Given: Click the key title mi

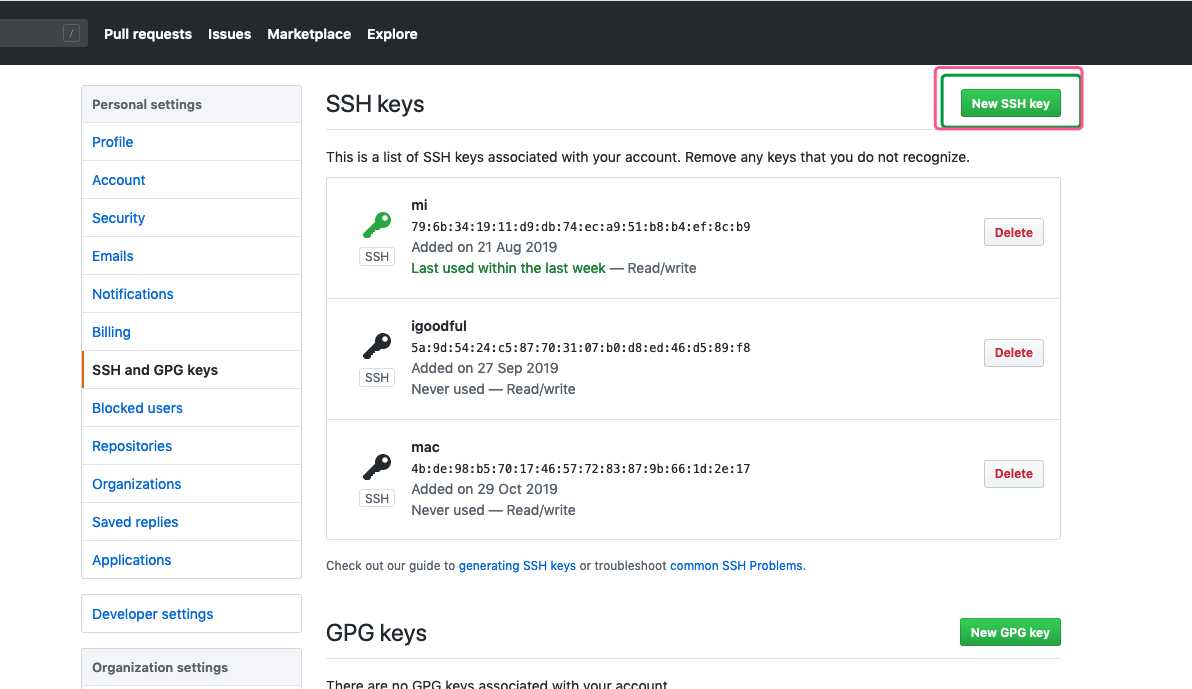Looking at the screenshot, I should coord(420,205).
